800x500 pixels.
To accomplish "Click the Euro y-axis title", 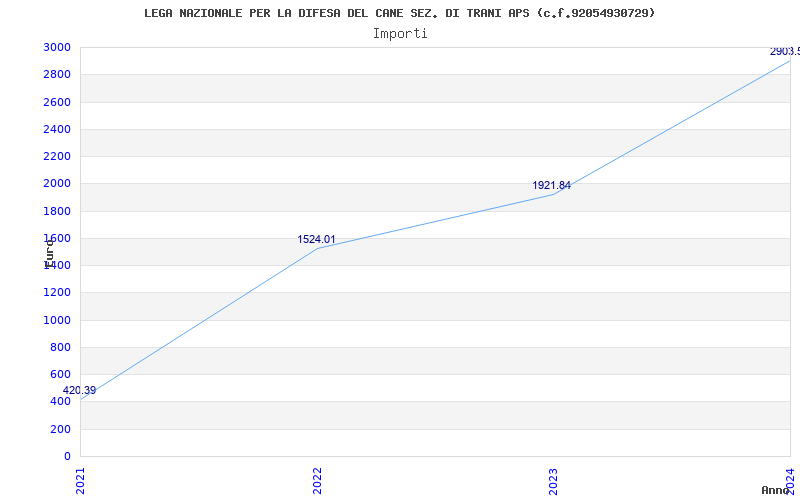I will [x=49, y=254].
